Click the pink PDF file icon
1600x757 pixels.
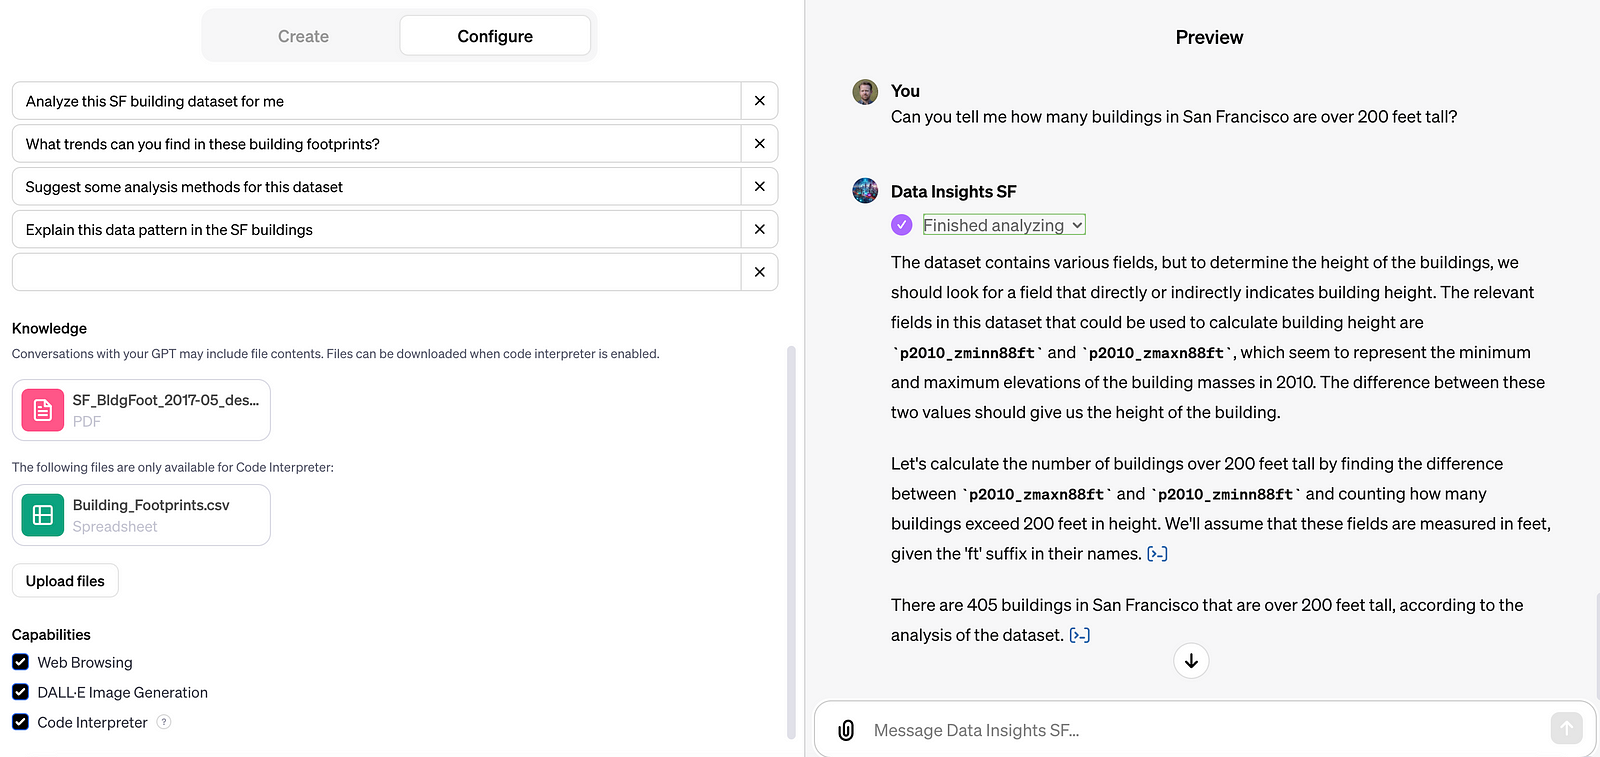(x=43, y=410)
